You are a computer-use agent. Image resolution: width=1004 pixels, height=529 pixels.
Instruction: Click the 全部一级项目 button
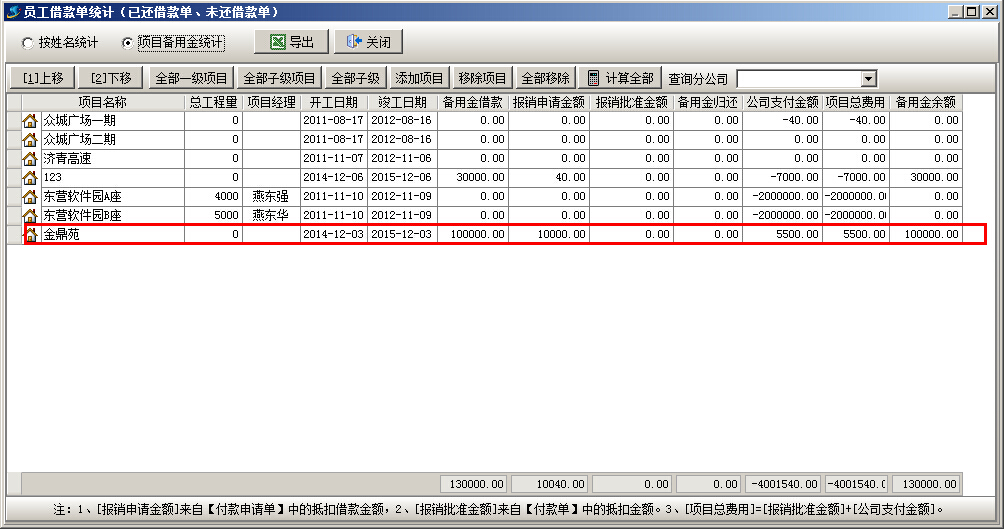click(191, 78)
